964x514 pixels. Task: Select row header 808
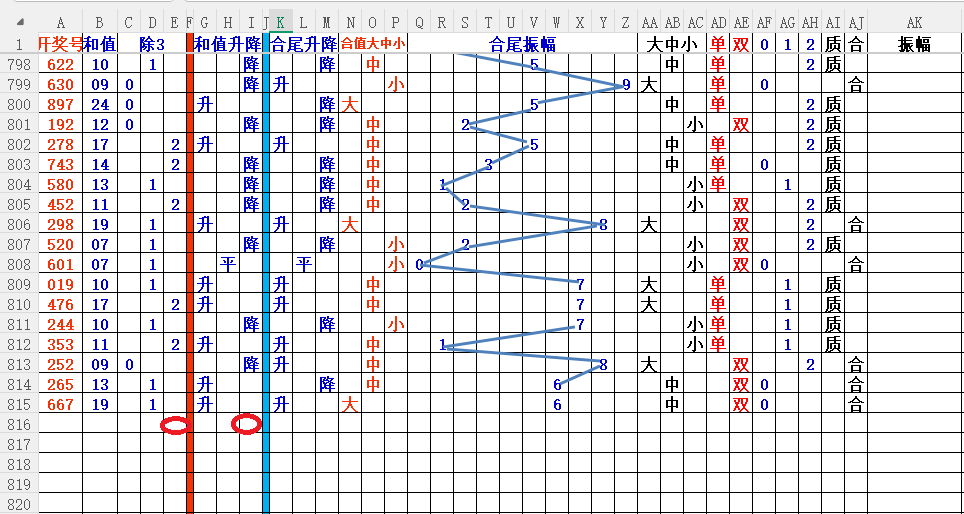pos(18,265)
